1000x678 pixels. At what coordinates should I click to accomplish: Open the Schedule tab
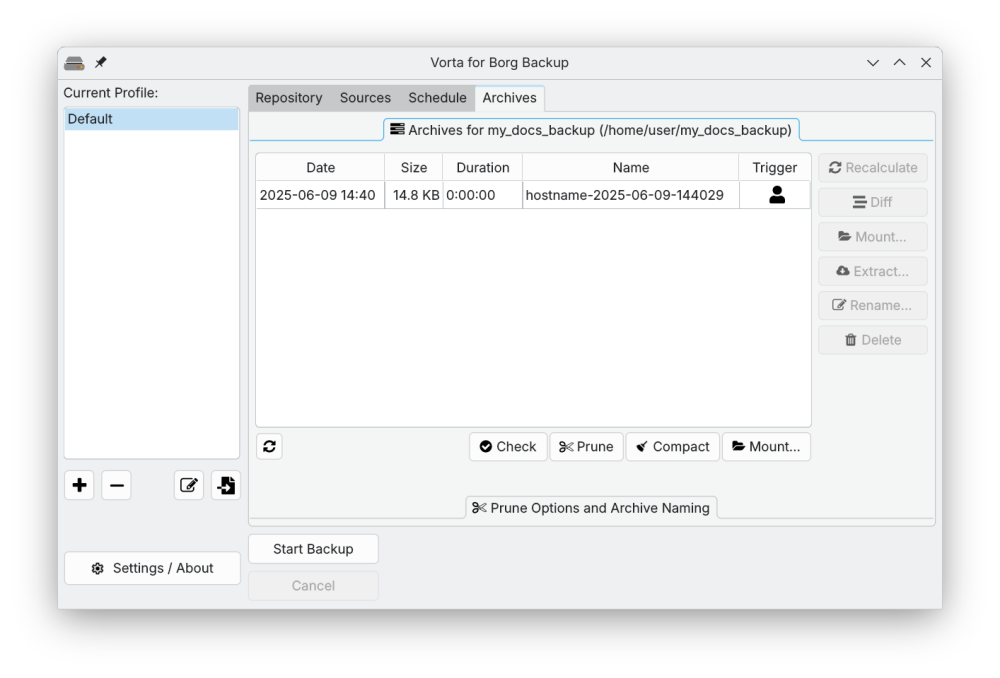[437, 98]
